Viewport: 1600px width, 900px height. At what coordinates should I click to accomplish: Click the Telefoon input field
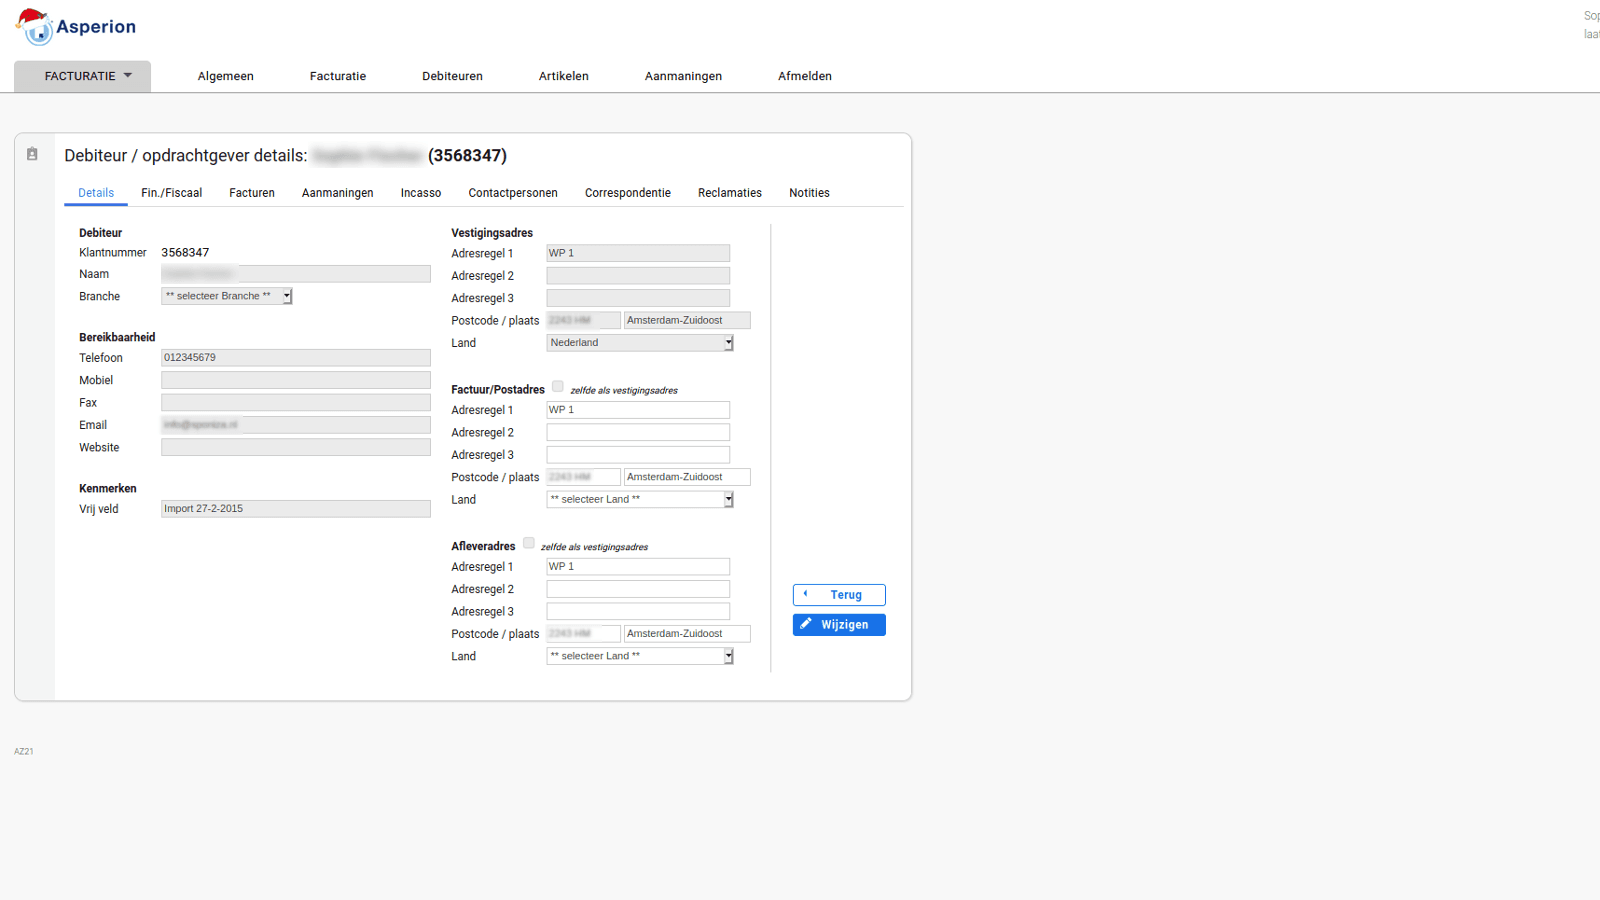(x=295, y=358)
